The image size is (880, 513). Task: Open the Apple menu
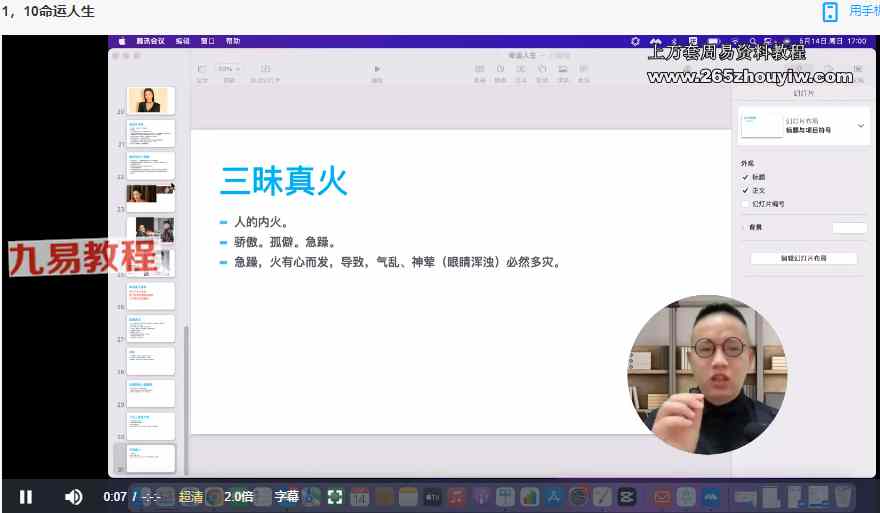(x=122, y=41)
